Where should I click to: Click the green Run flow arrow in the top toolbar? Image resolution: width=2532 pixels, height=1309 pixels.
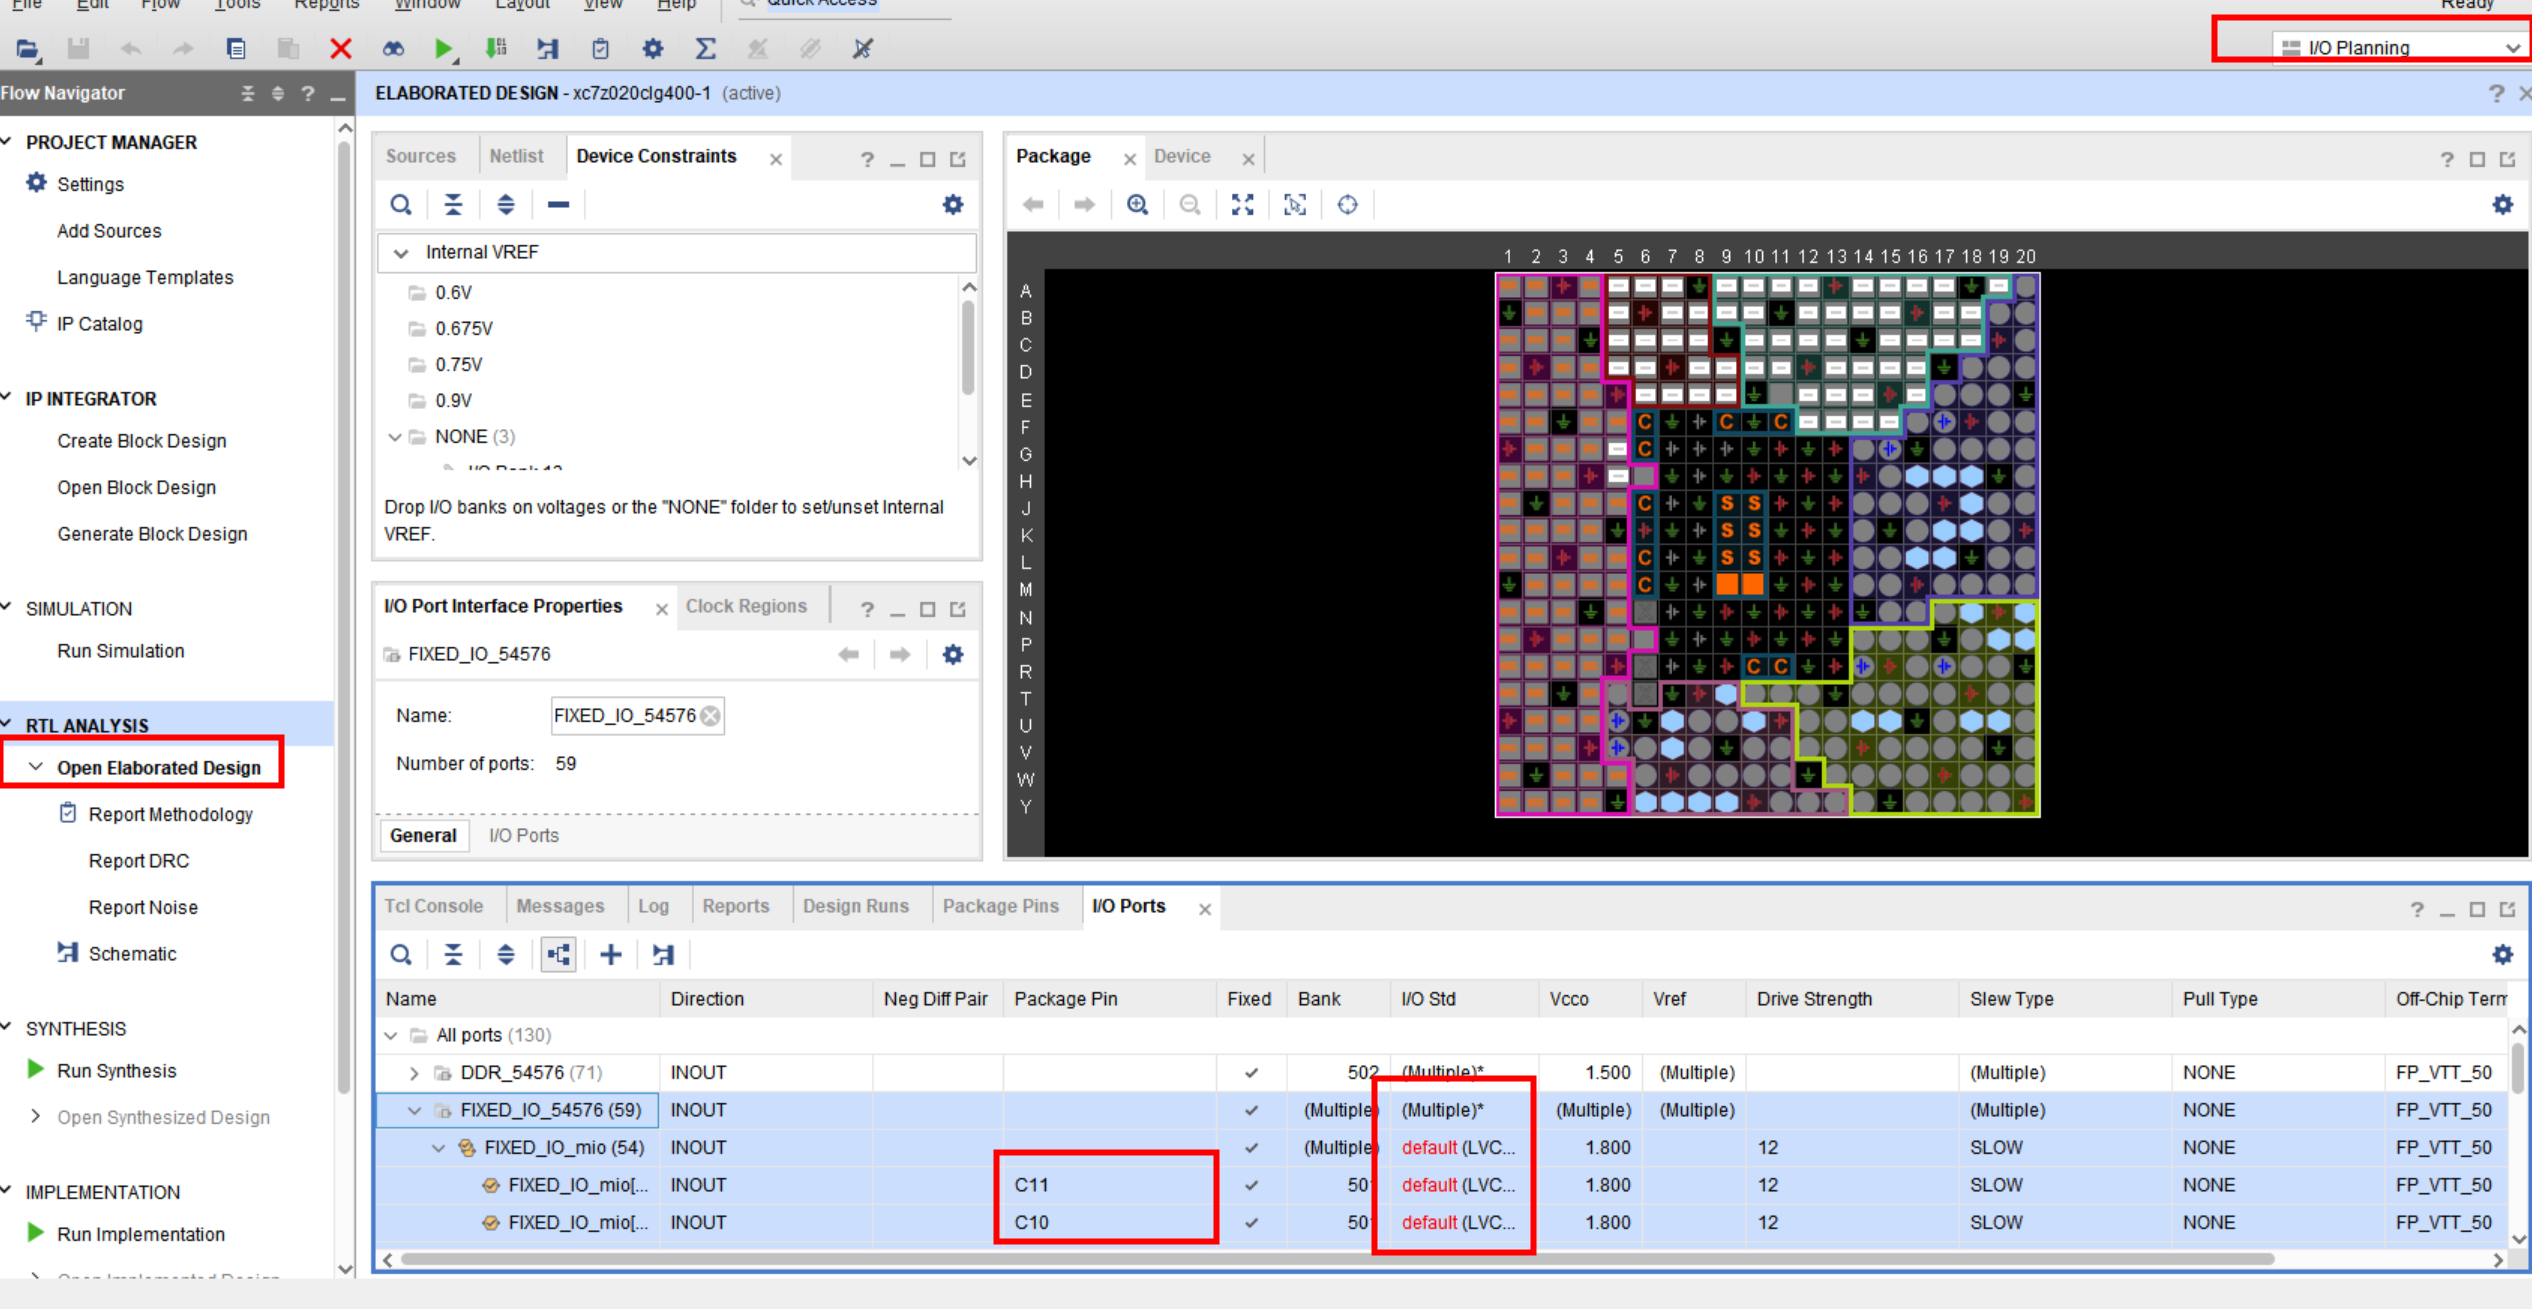pos(444,48)
